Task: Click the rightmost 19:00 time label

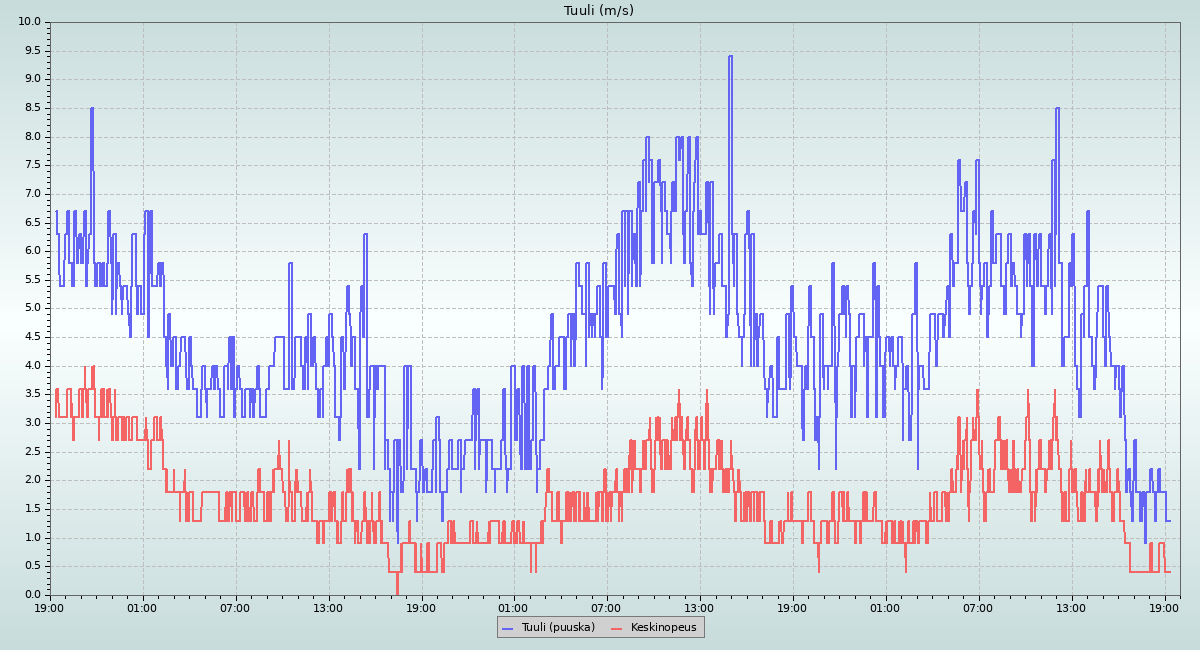Action: (x=1164, y=607)
